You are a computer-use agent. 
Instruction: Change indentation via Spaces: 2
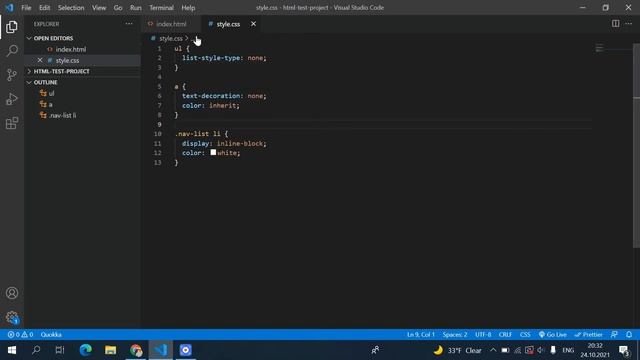(455, 335)
